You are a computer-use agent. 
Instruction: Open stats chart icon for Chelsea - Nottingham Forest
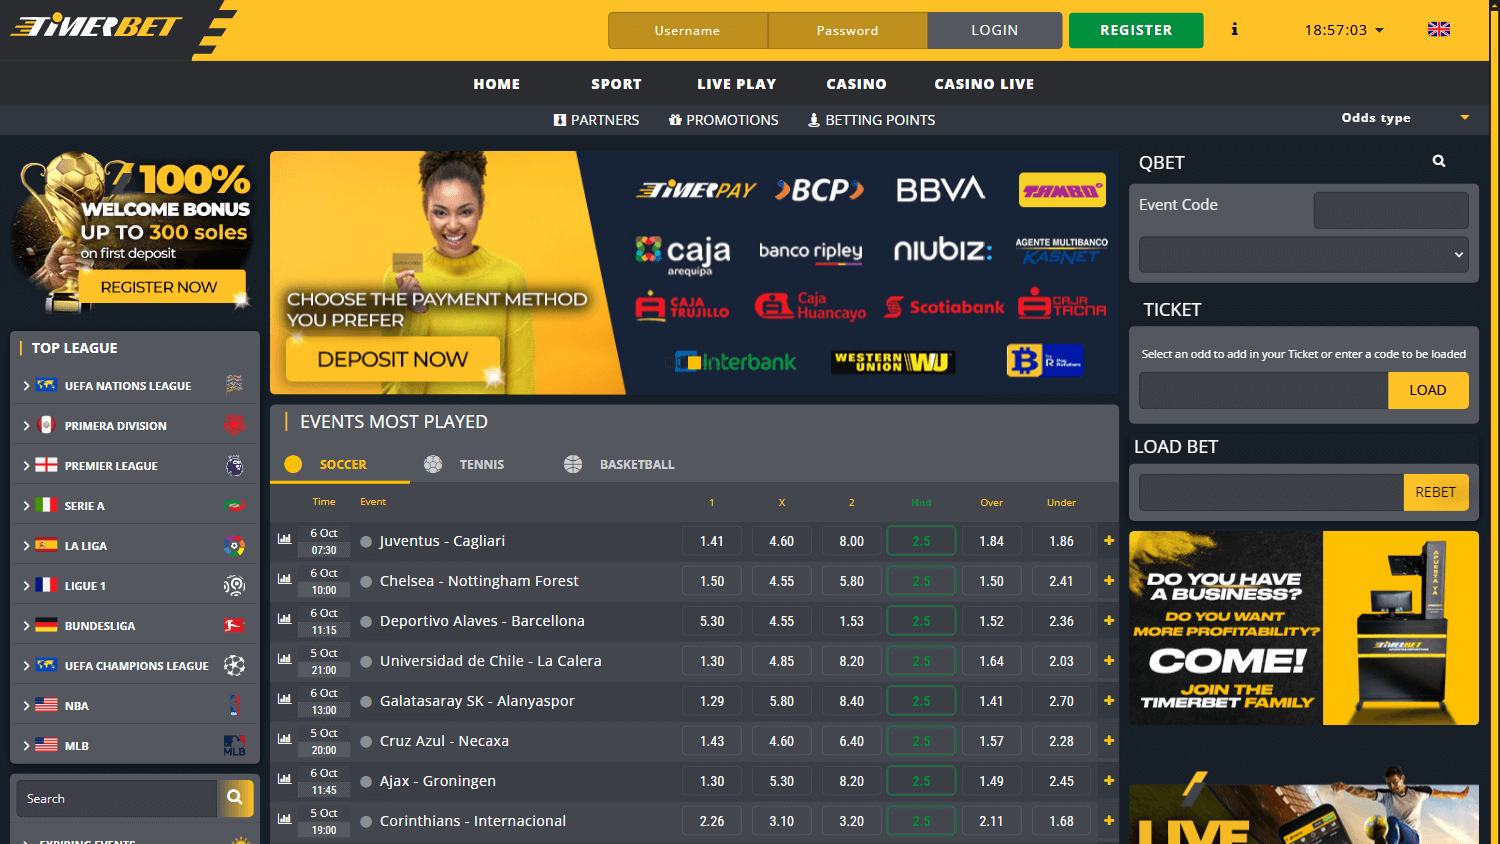285,579
